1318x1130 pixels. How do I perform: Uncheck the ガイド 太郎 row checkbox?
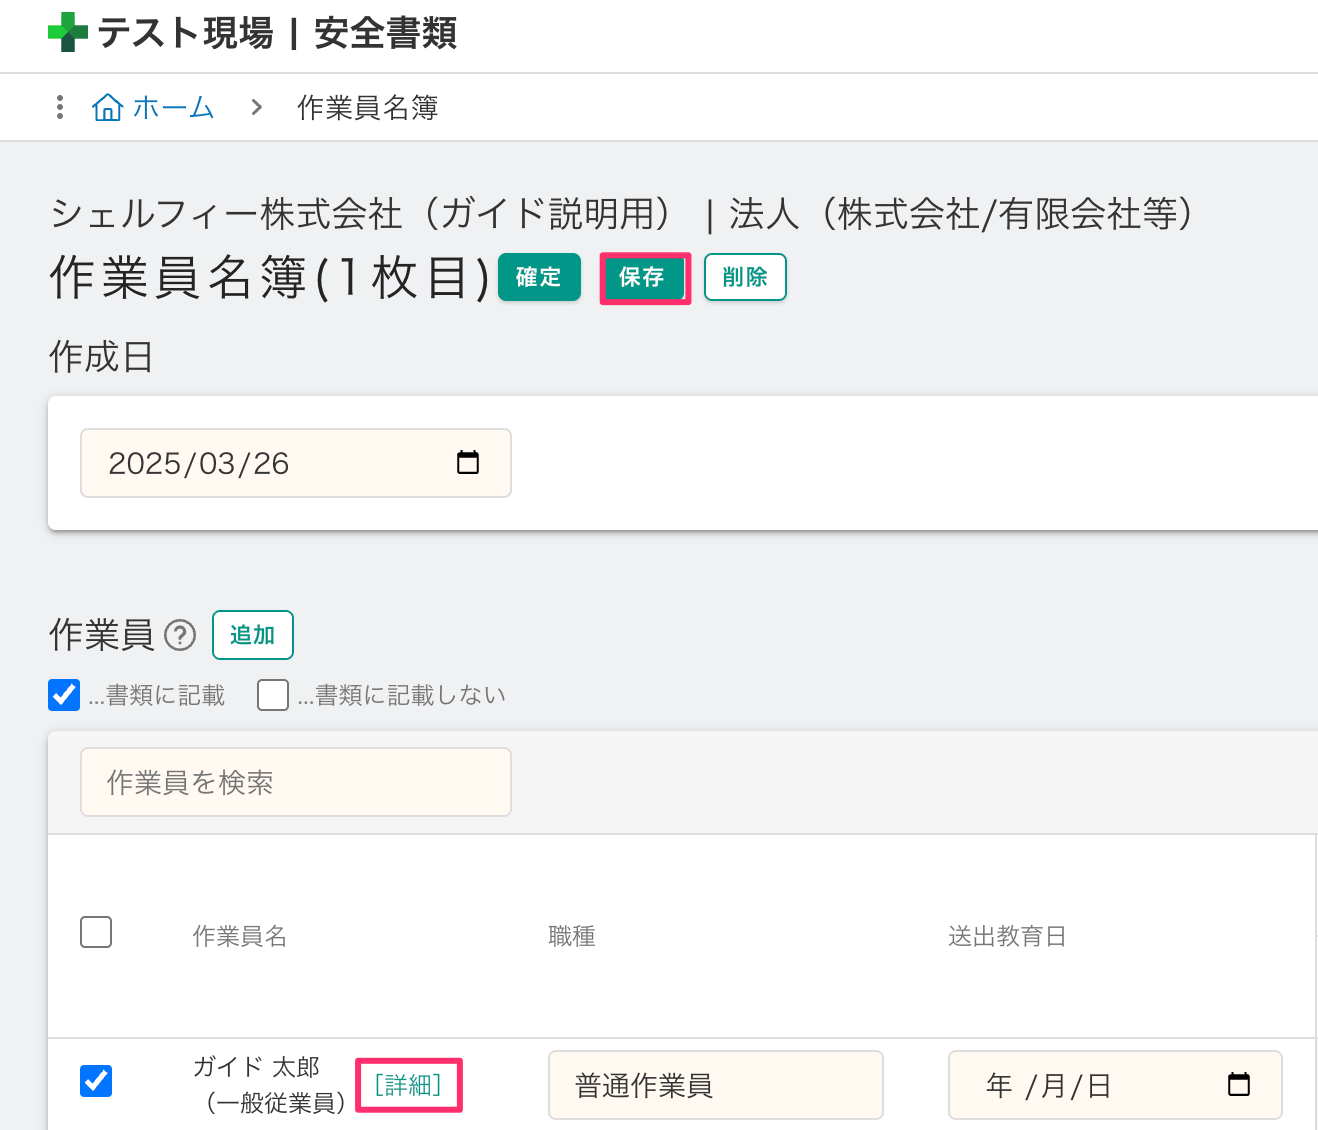tap(96, 1081)
